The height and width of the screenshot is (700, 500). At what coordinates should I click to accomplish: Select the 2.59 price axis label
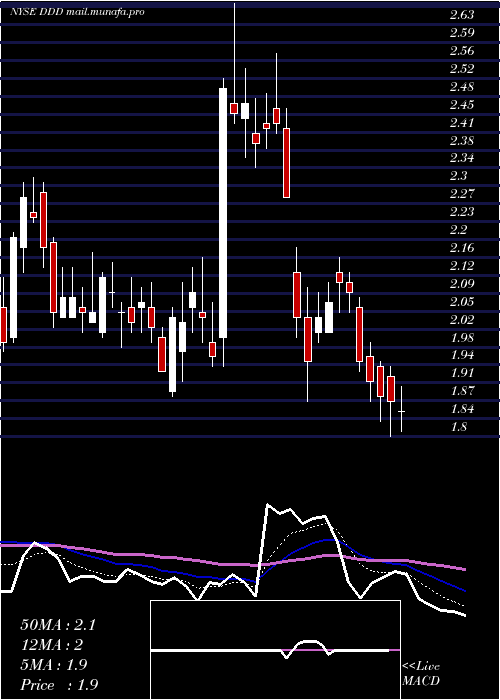(x=462, y=33)
